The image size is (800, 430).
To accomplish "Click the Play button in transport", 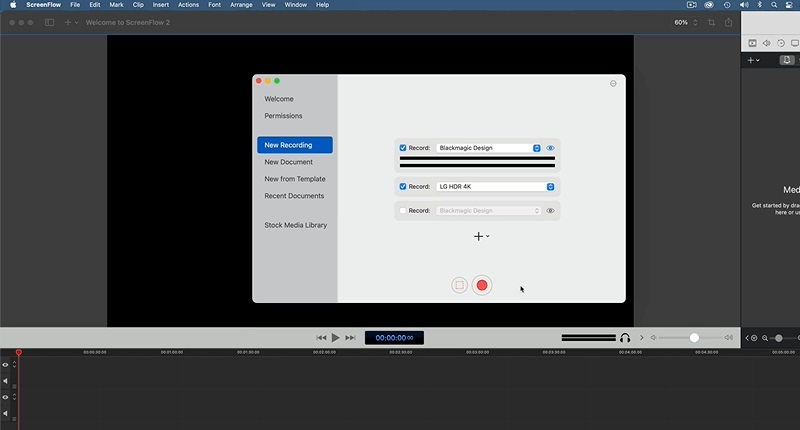I will (335, 338).
